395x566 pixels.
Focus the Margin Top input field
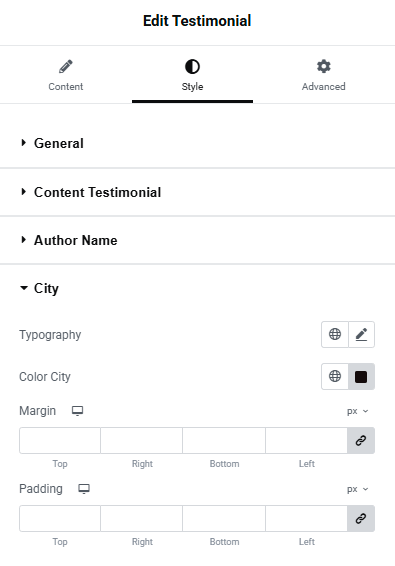point(60,440)
